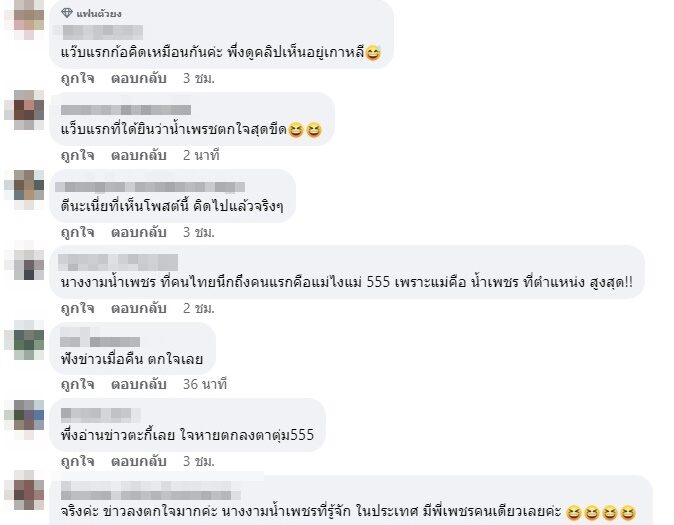The width and height of the screenshot is (674, 525).
Task: Reply to the comment posted 2 นาที ago
Action: point(139,155)
